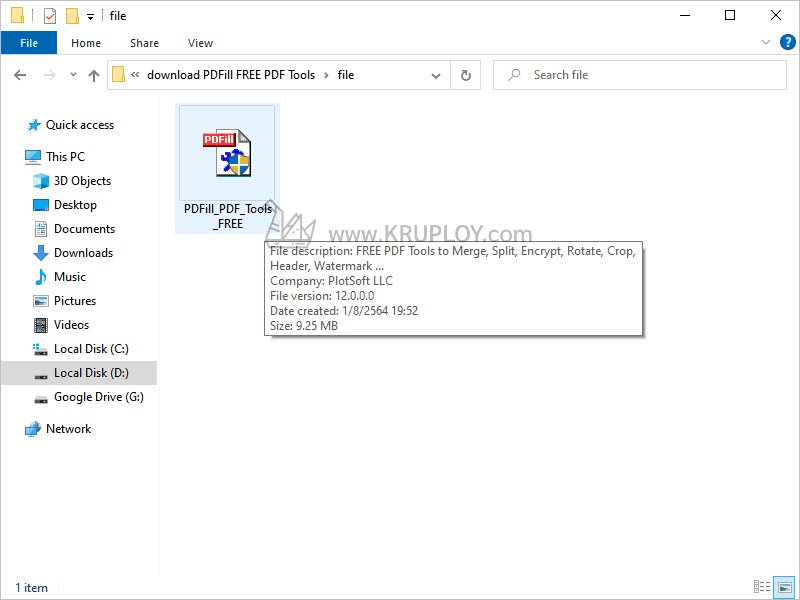
Task: Open Customize Quick Access Toolbar dropdown
Action: [90, 17]
